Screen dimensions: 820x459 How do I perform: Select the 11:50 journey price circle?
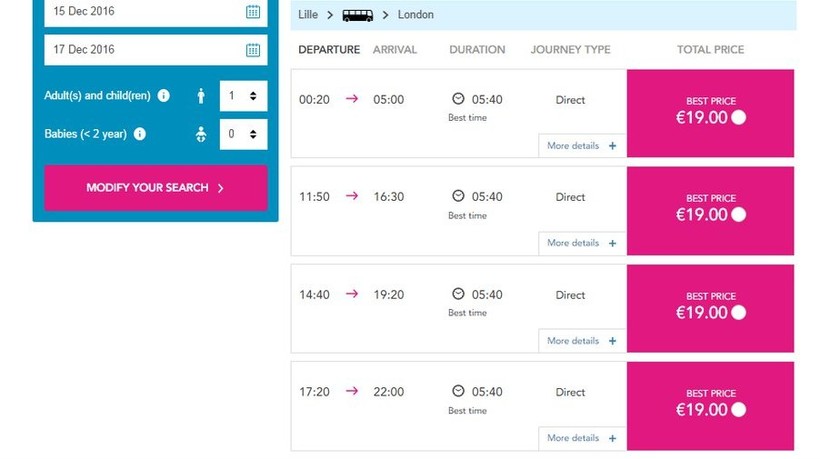pyautogui.click(x=739, y=214)
